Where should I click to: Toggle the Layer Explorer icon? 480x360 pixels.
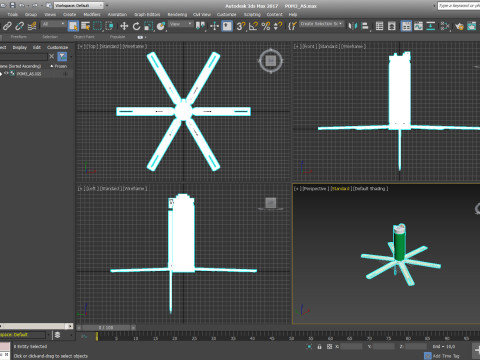[392, 26]
